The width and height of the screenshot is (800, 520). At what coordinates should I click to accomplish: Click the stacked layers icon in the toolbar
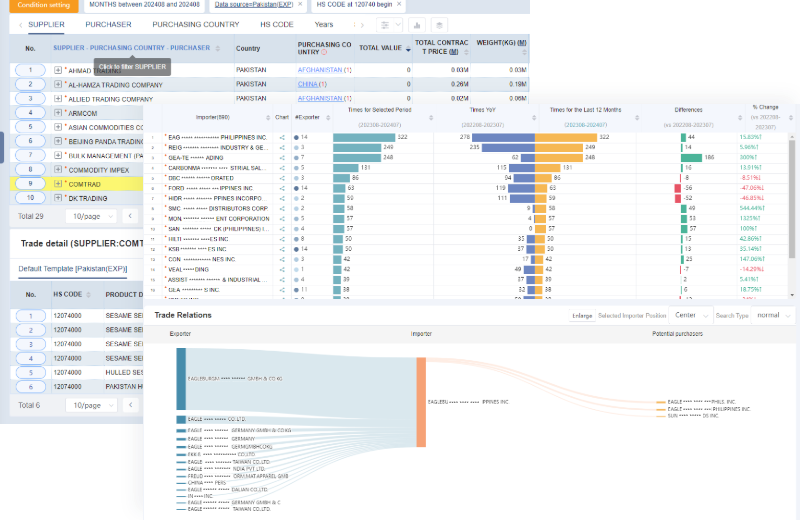(x=438, y=24)
